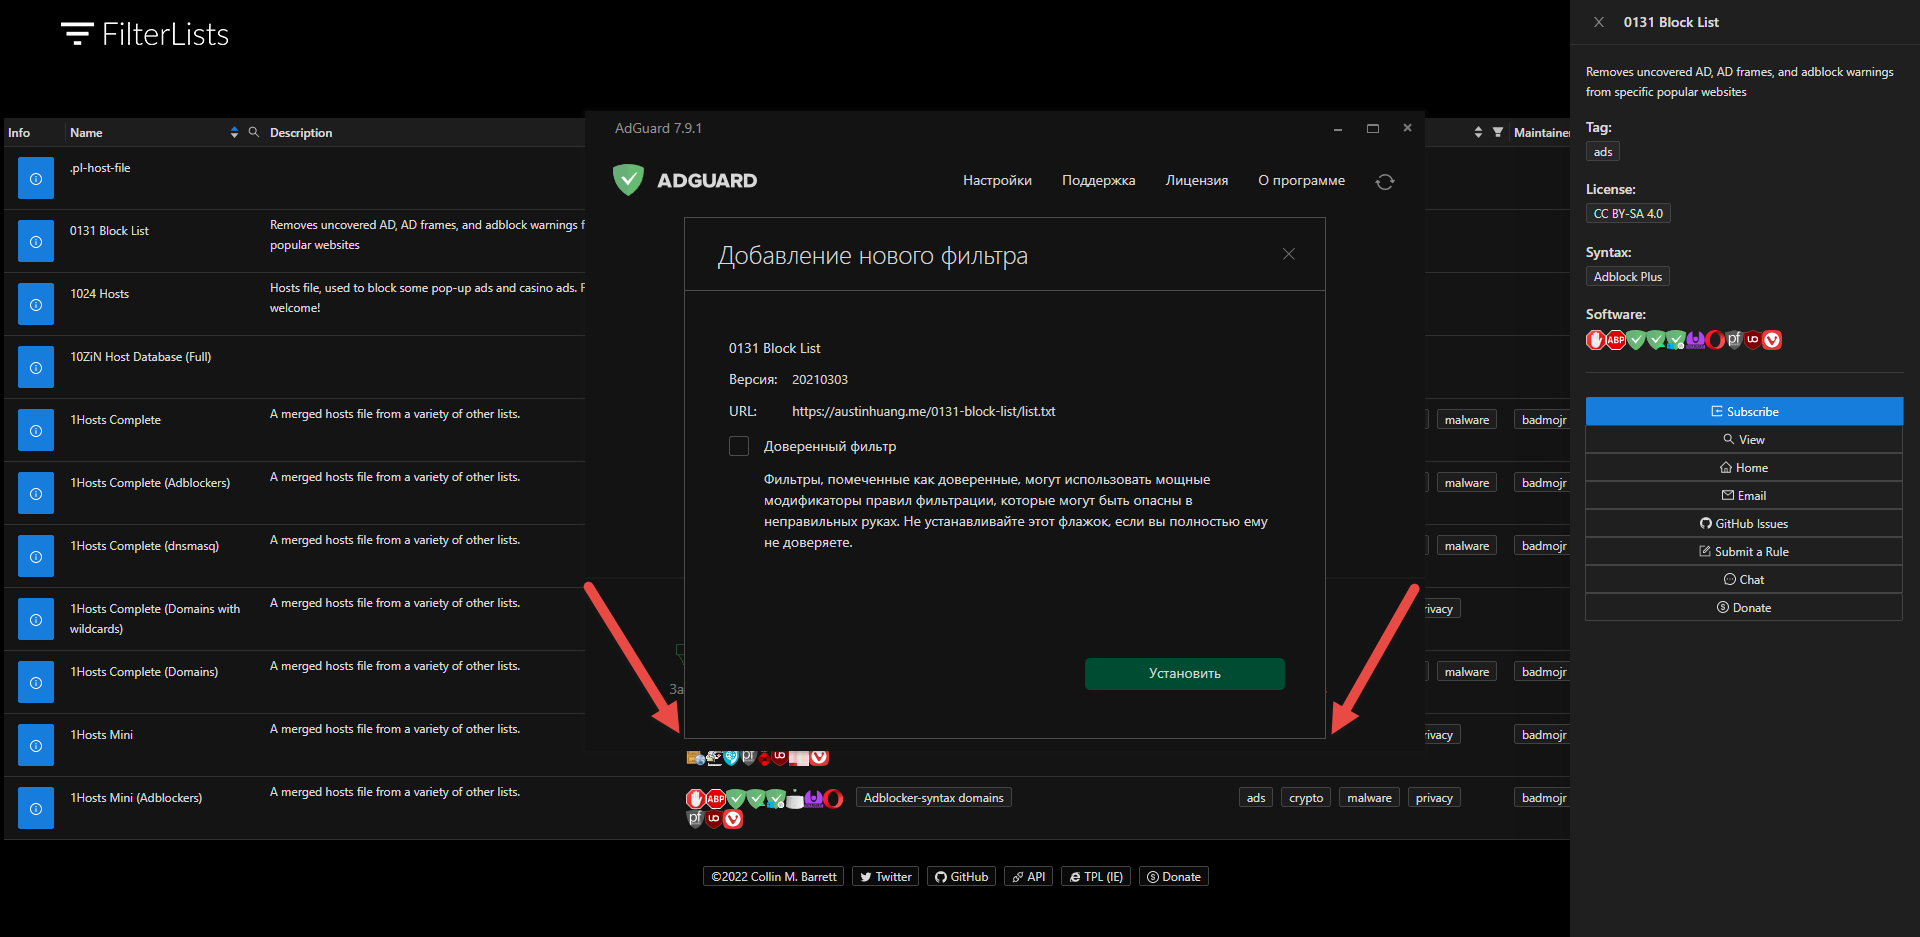The image size is (1920, 937).
Task: Click the Vivaldi icon in Software section
Action: tap(1772, 340)
